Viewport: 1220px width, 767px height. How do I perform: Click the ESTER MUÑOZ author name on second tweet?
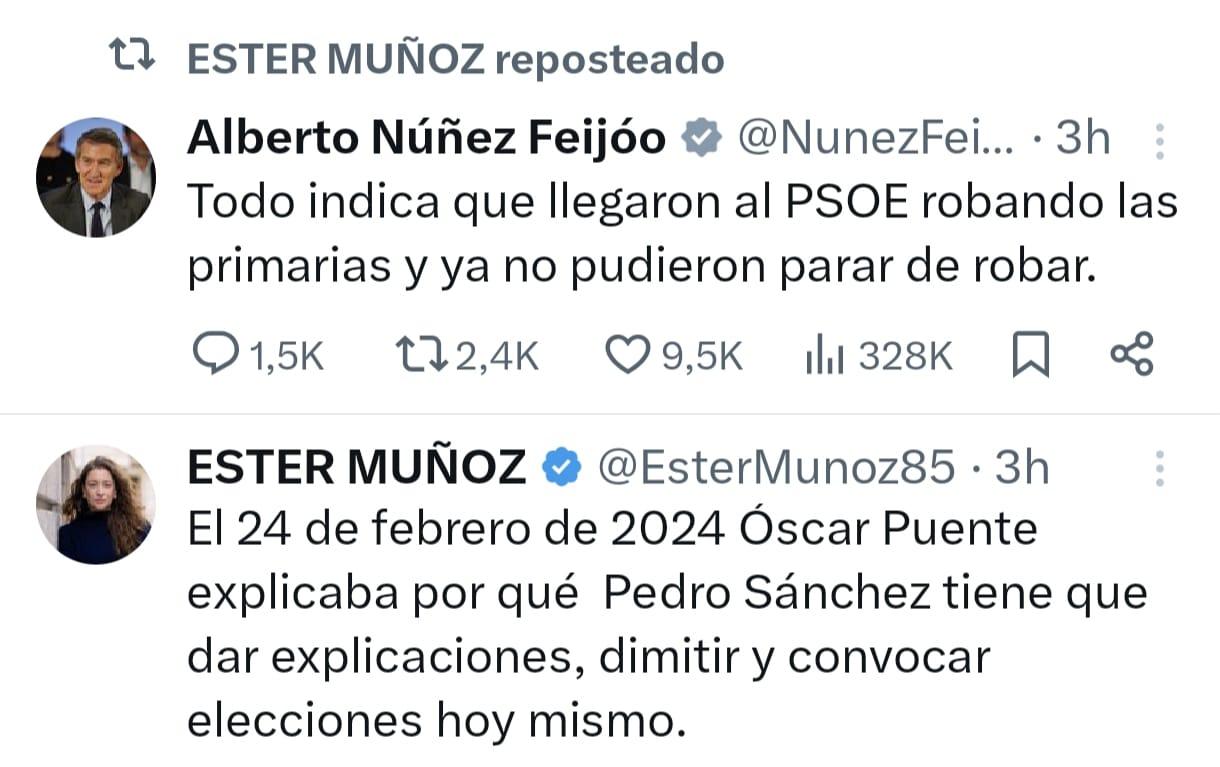coord(356,467)
